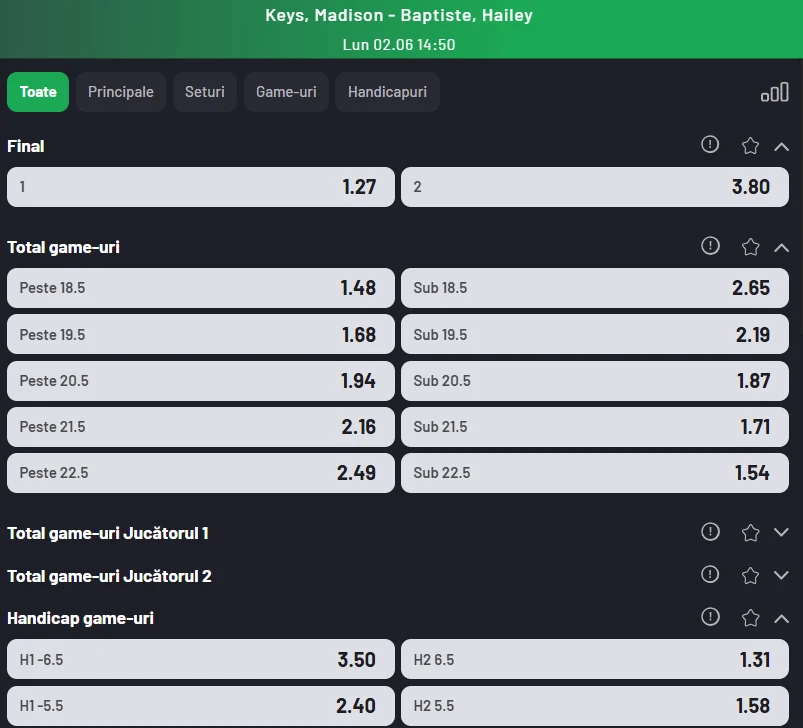Select odds 1.27 for player 1 win

tap(201, 187)
